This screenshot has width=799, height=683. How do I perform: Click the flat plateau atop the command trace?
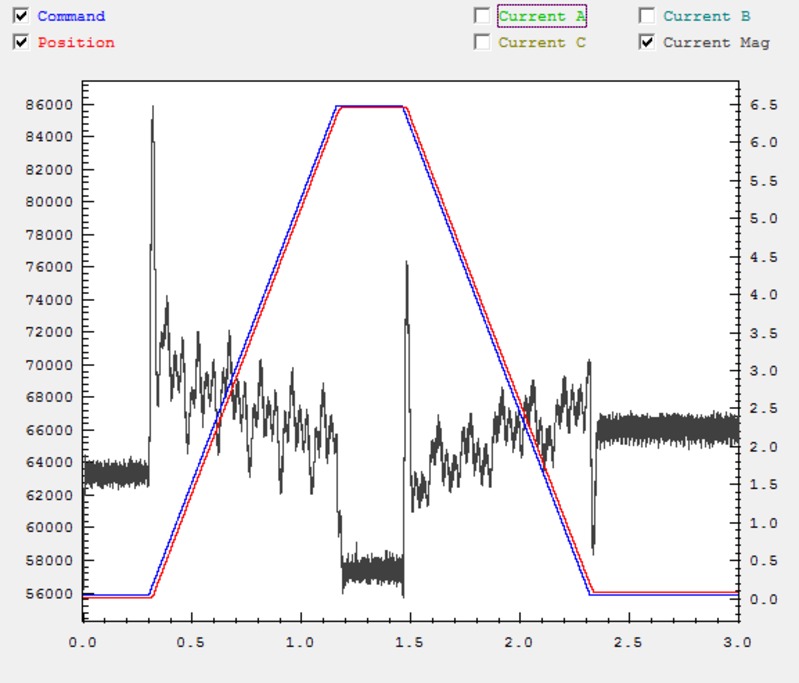point(370,106)
